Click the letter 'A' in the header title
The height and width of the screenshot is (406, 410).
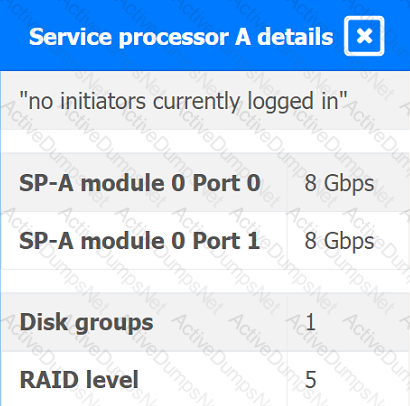[243, 37]
